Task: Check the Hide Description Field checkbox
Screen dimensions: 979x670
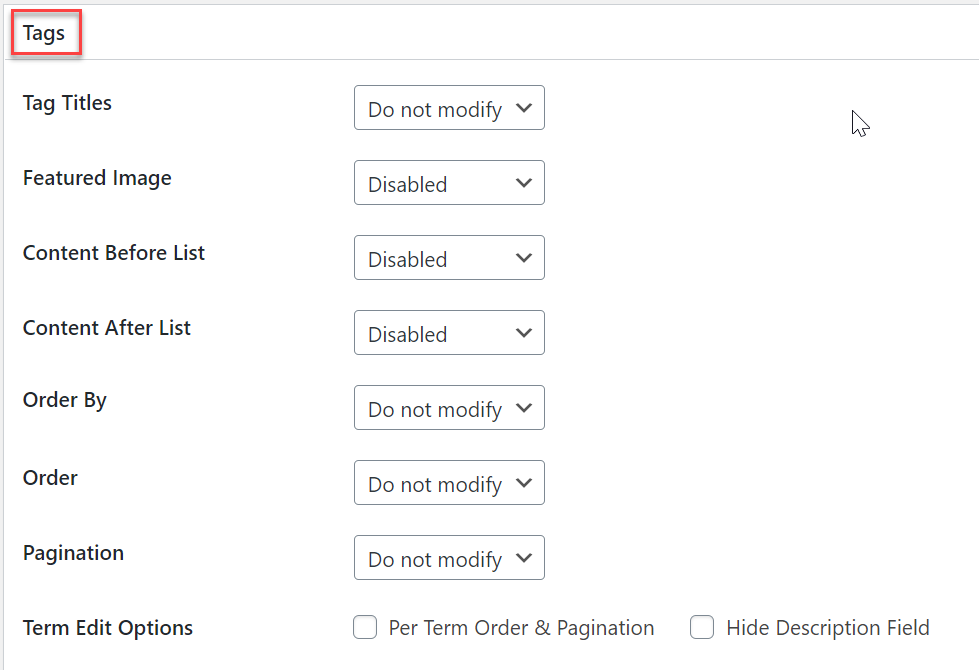Action: 702,627
